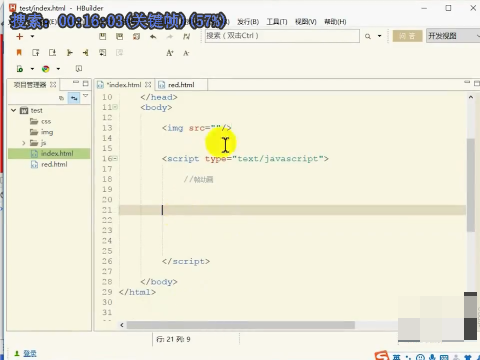Image resolution: width=480 pixels, height=360 pixels.
Task: Click the A+ increase font size icon
Action: tap(170, 53)
